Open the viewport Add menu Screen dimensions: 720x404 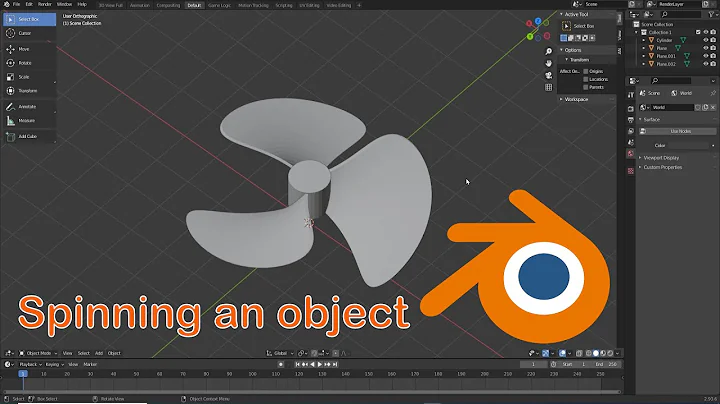pyautogui.click(x=99, y=353)
